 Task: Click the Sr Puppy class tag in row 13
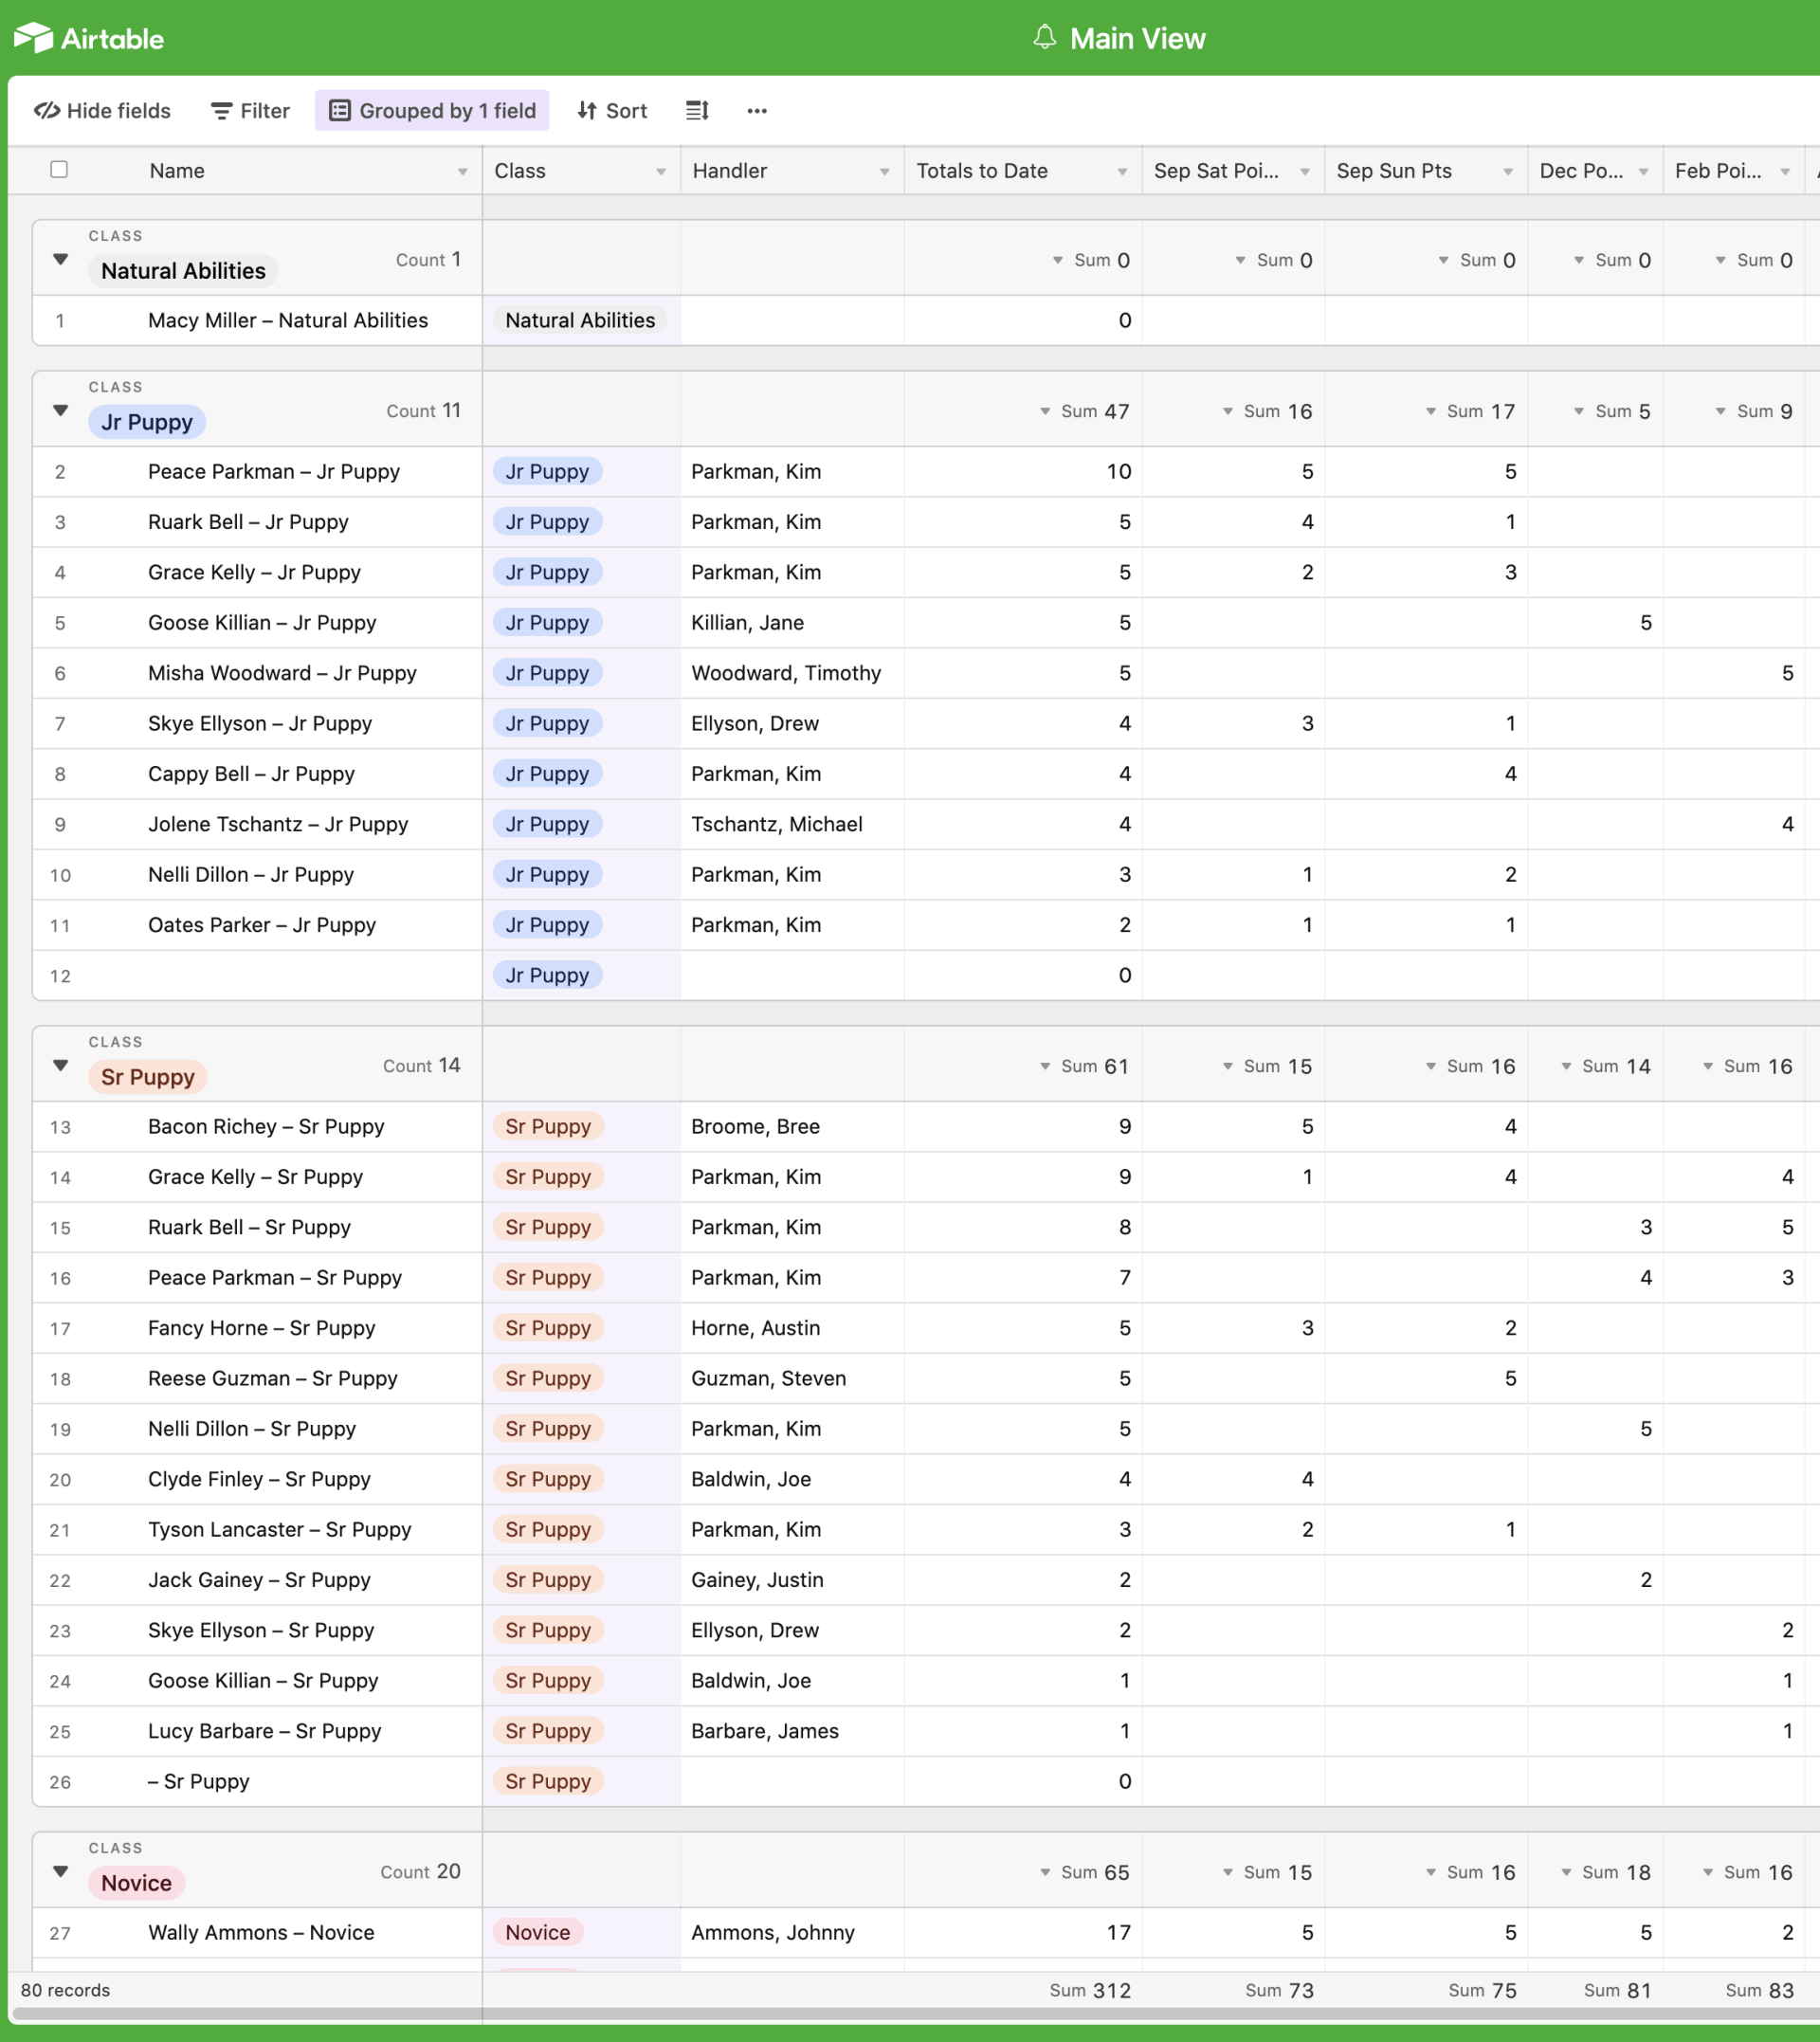548,1127
